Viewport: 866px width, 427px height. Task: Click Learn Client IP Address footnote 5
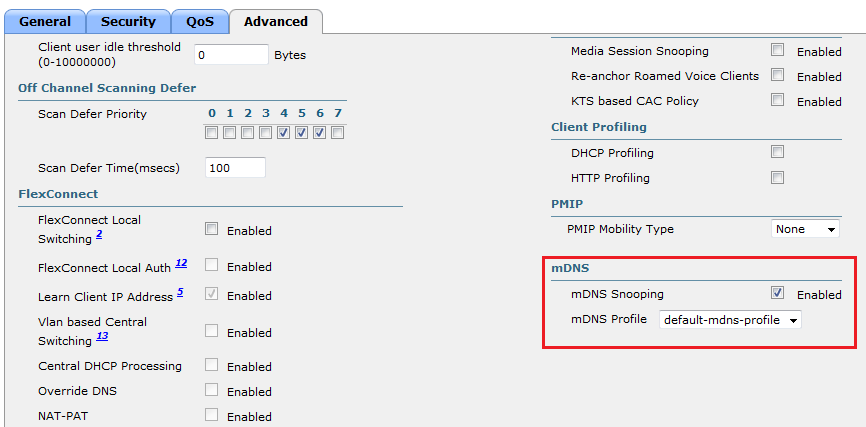tap(180, 292)
